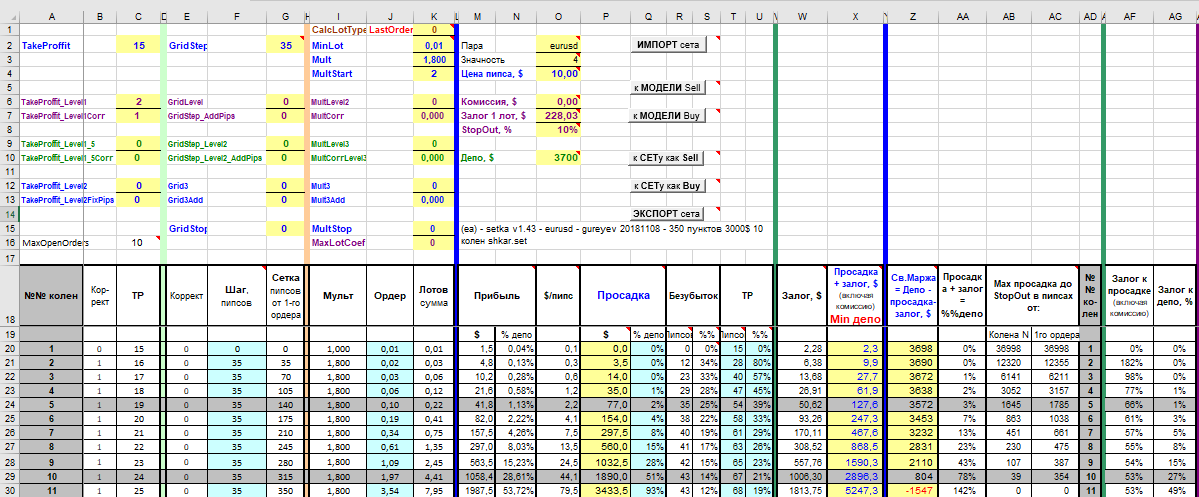This screenshot has height=497, width=1199.
Task: Select the lot sum cell 7,95
Action: 434,489
